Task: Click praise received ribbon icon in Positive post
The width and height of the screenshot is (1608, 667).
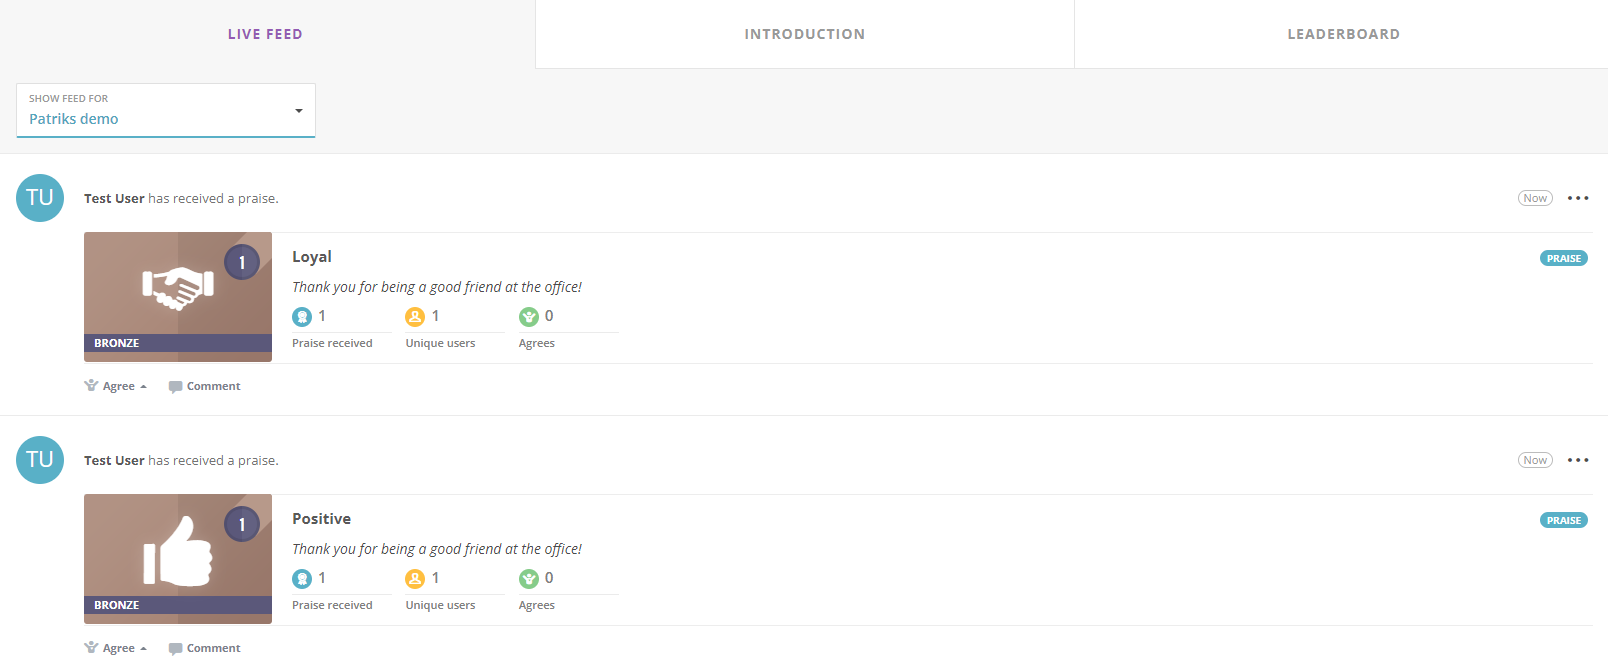Action: tap(302, 579)
